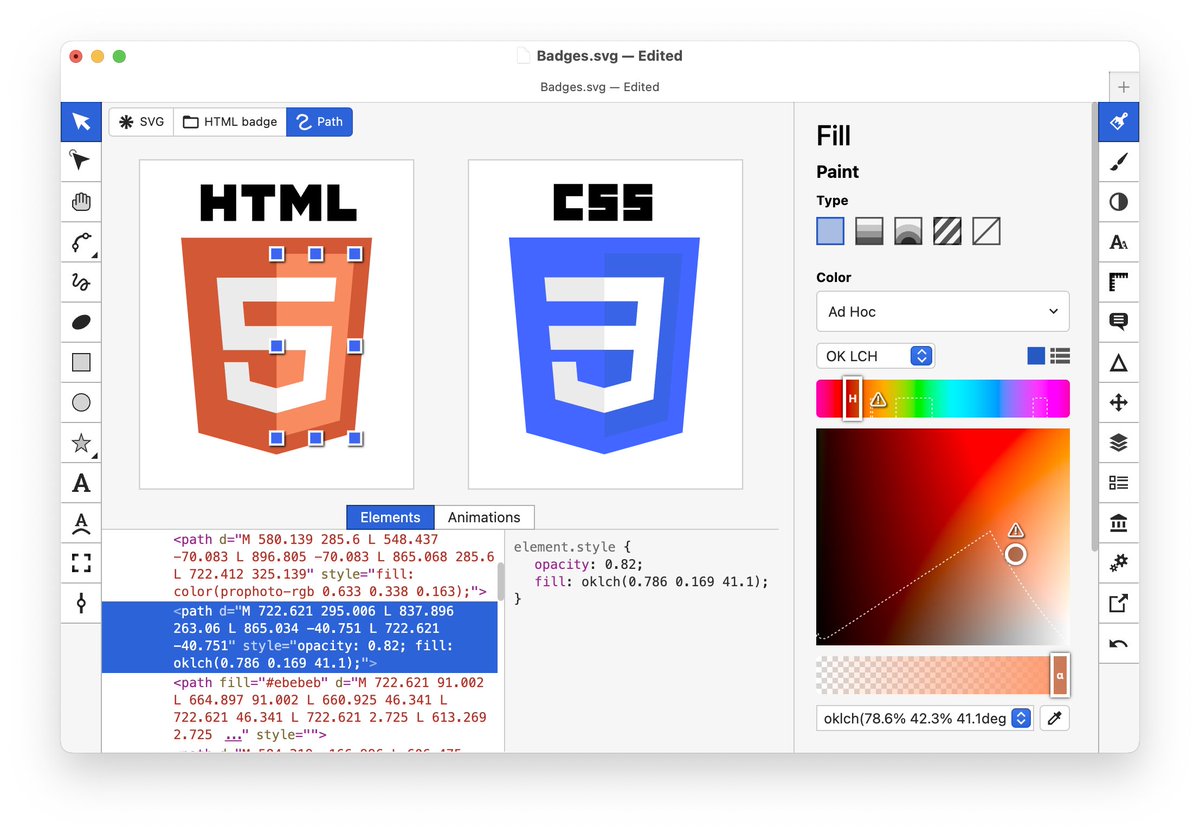
Task: Add a new tab with plus button
Action: pos(1124,87)
